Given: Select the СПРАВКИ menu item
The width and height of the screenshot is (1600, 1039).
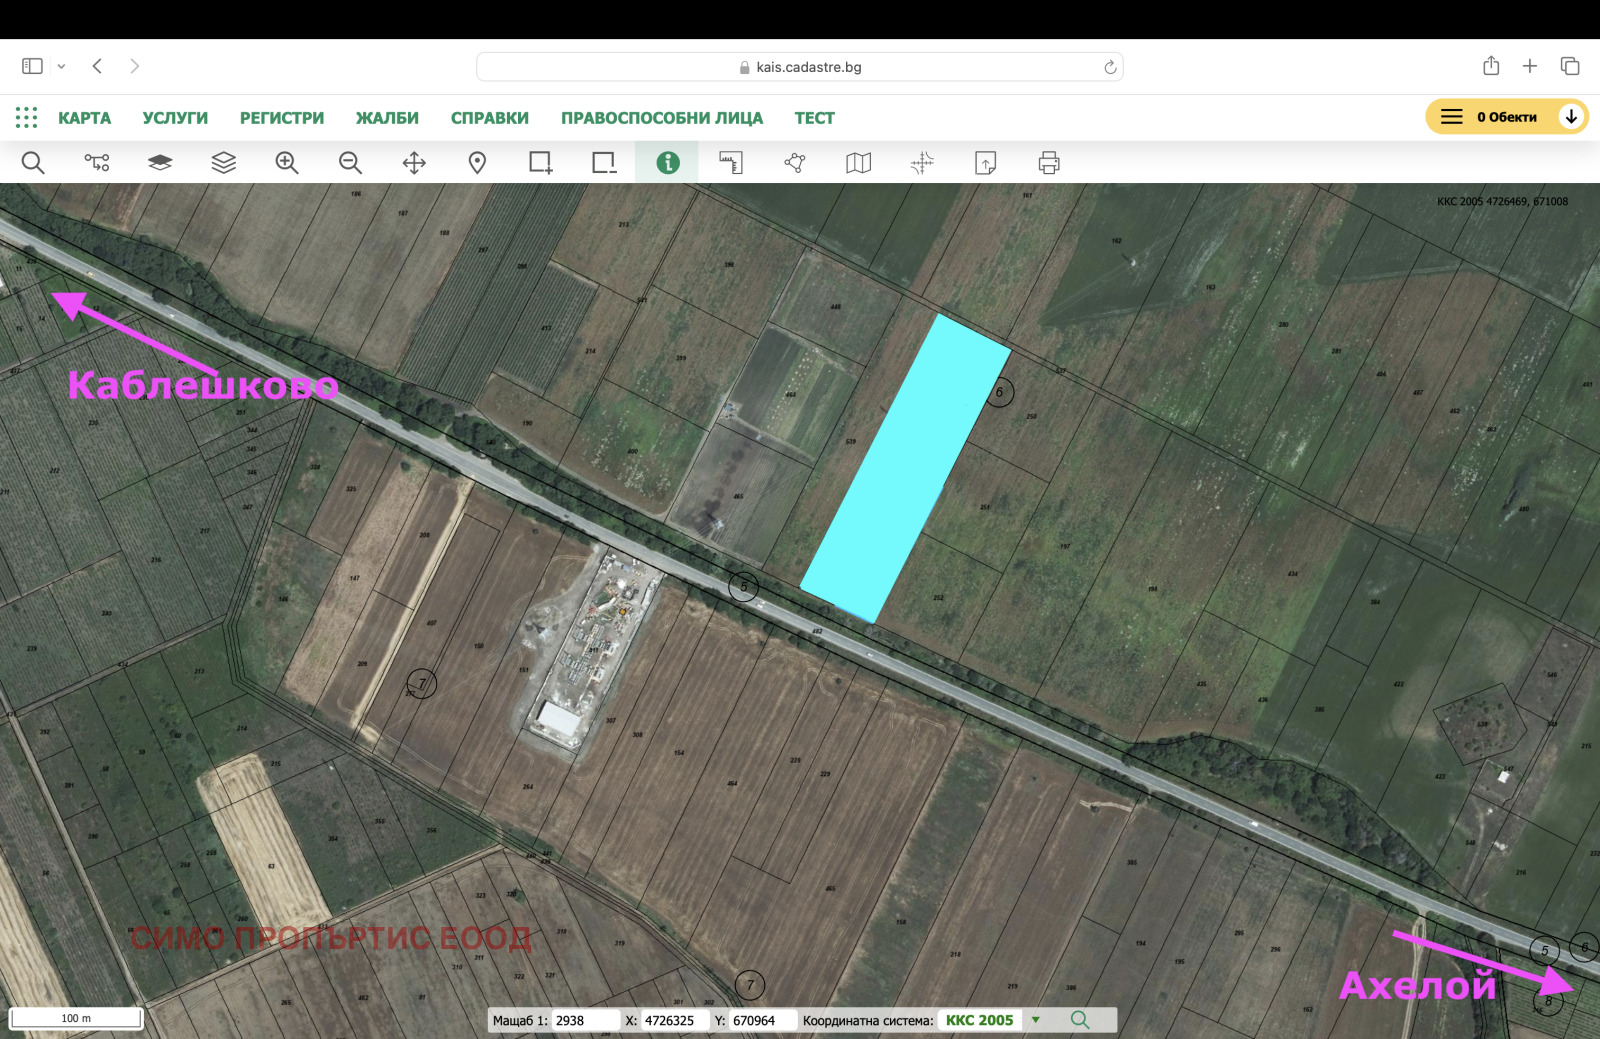Looking at the screenshot, I should point(490,117).
